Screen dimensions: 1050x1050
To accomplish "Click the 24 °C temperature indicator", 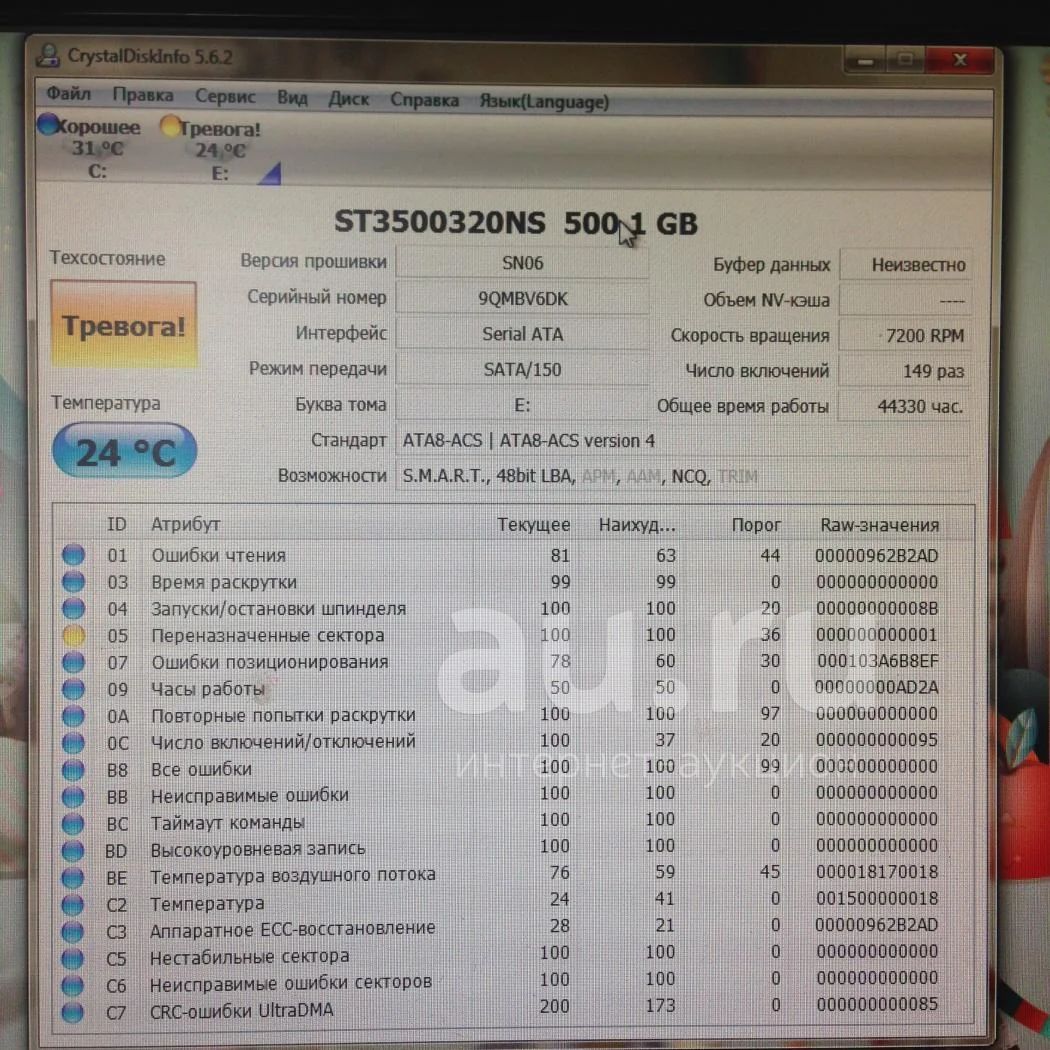I will click(x=125, y=451).
